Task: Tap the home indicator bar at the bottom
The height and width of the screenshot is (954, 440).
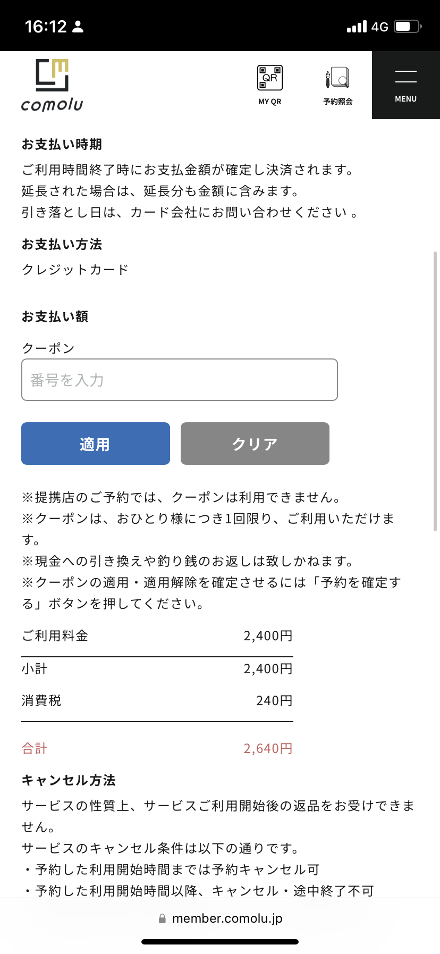Action: click(x=220, y=942)
